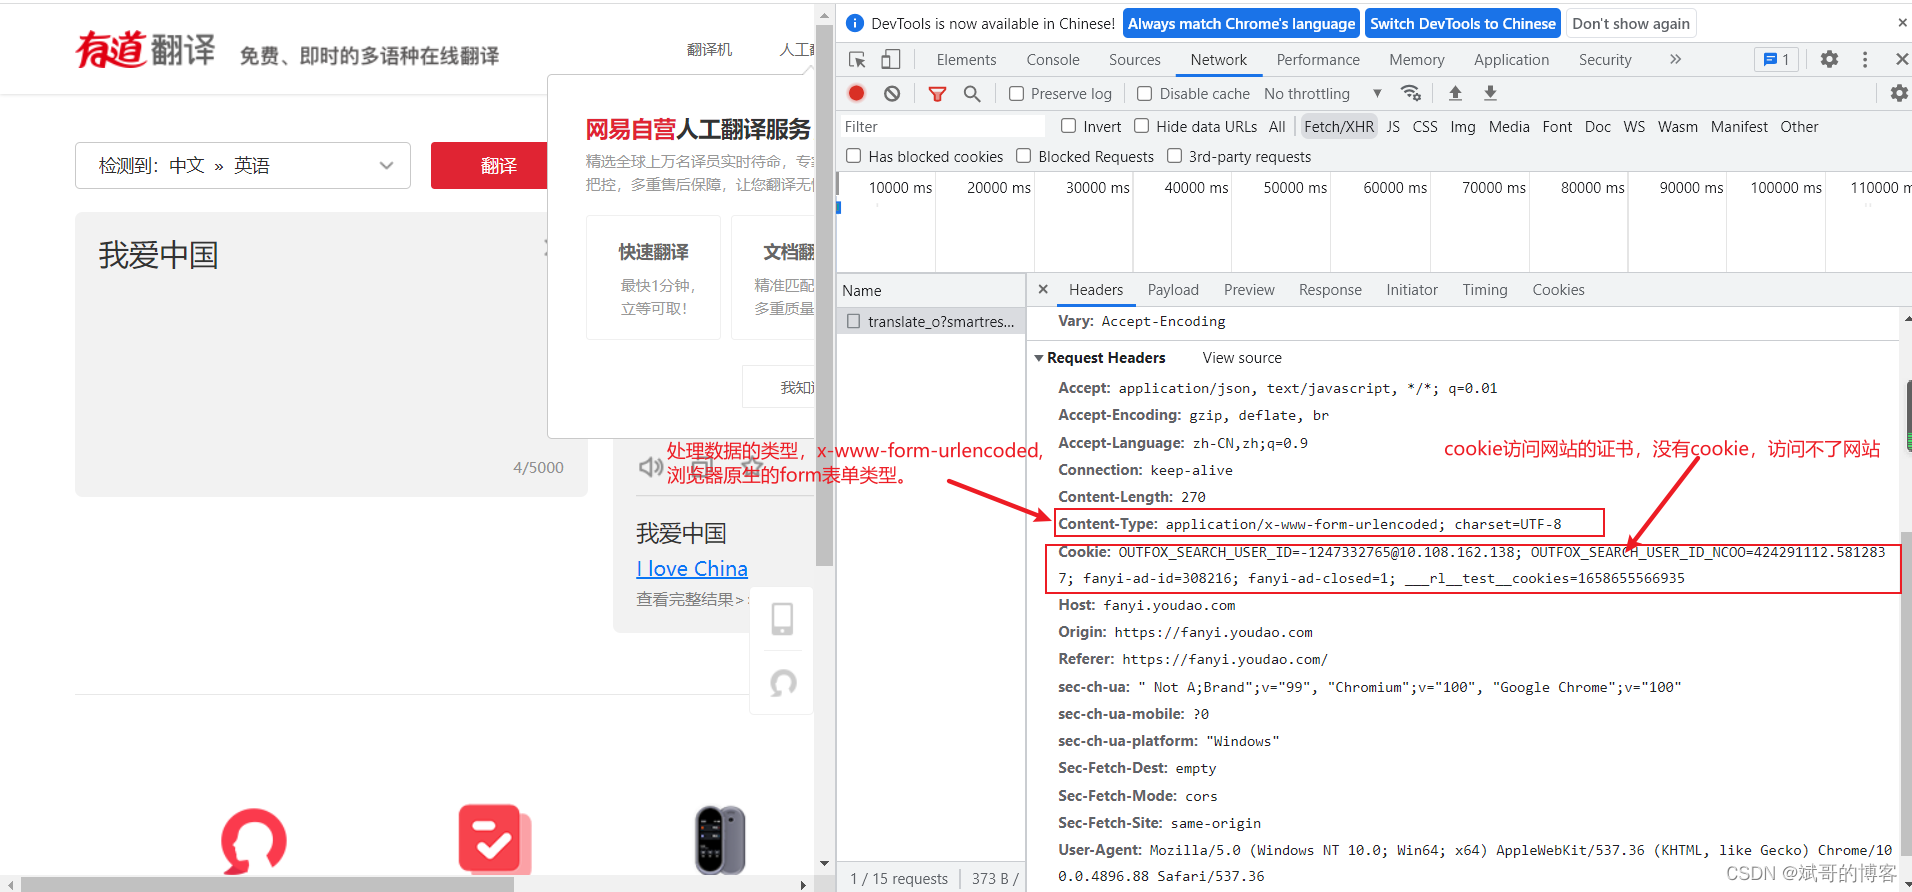Check Has blocked cookies checkbox
The image size is (1912, 892).
[x=853, y=156]
